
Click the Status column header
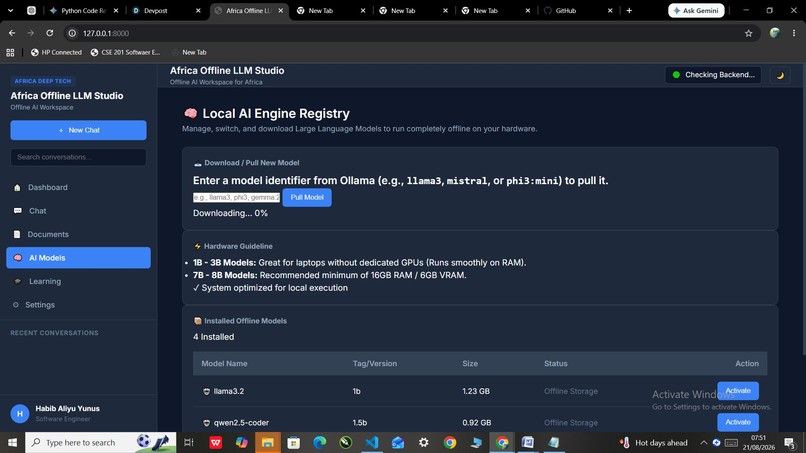pos(556,364)
